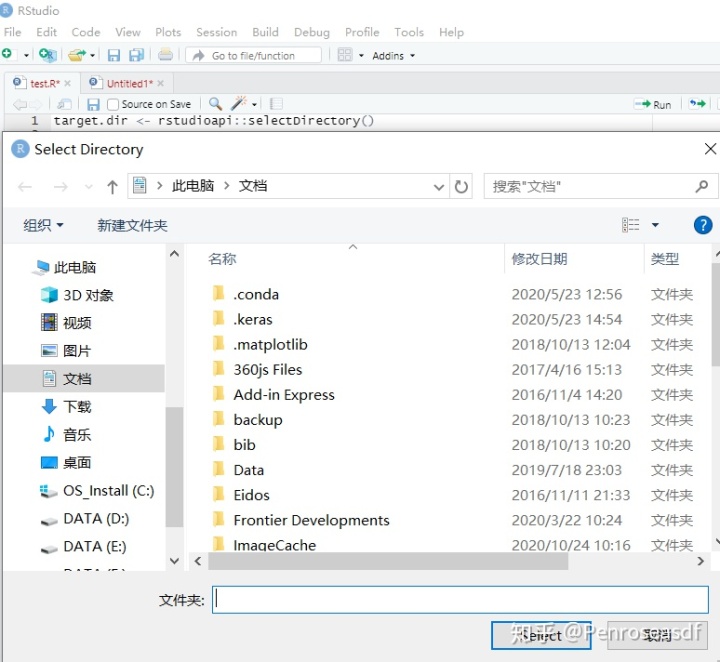Open the Plots menu
The image size is (720, 662).
[x=168, y=32]
